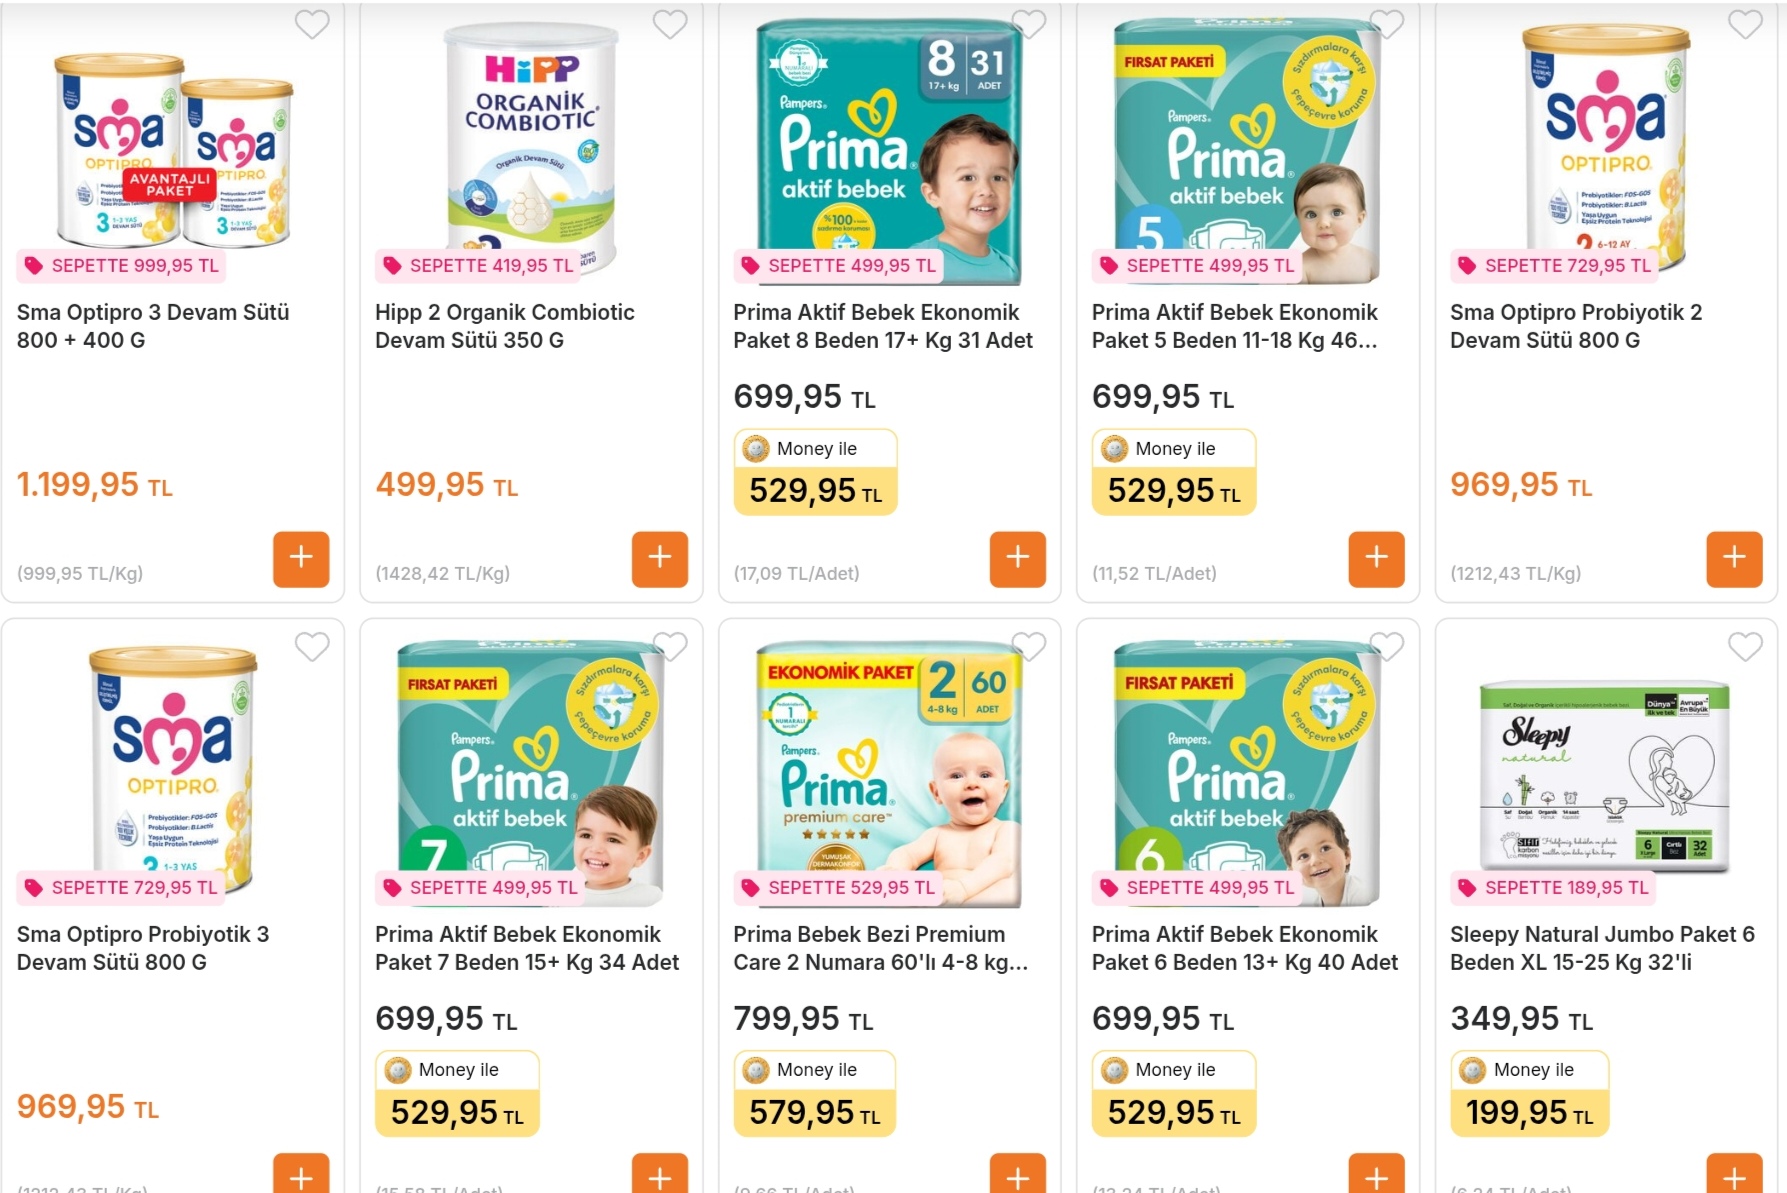Open Prima 7 Beden 34 Adet product title
The image size is (1787, 1193).
526,948
